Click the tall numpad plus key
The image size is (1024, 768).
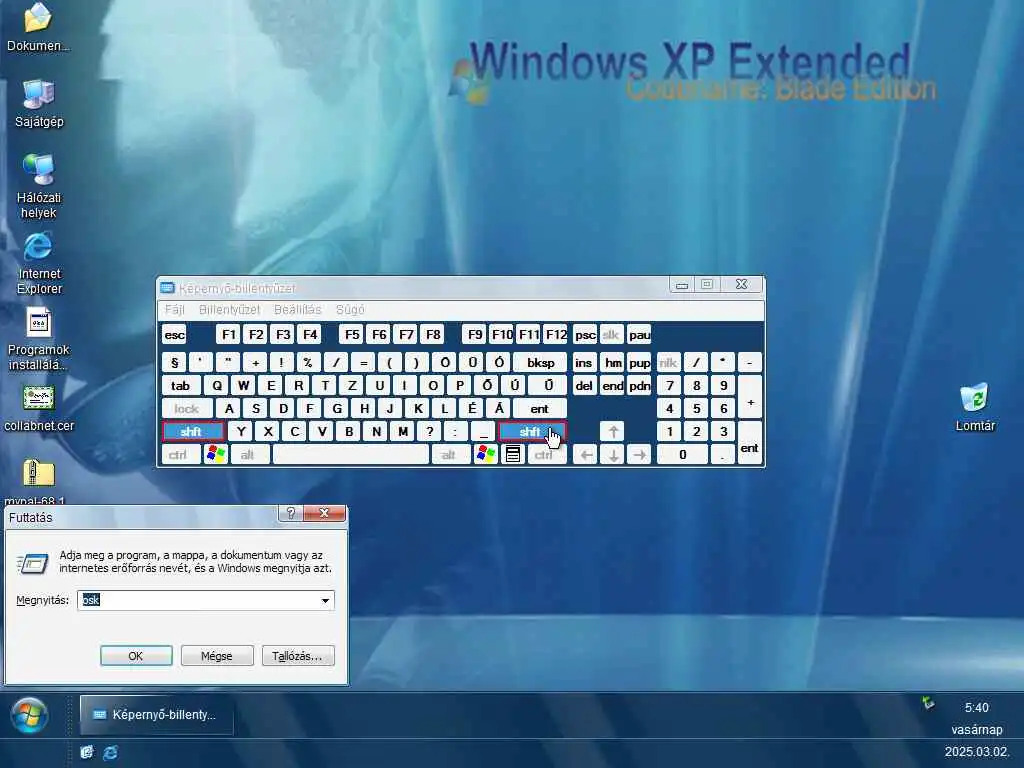(750, 397)
